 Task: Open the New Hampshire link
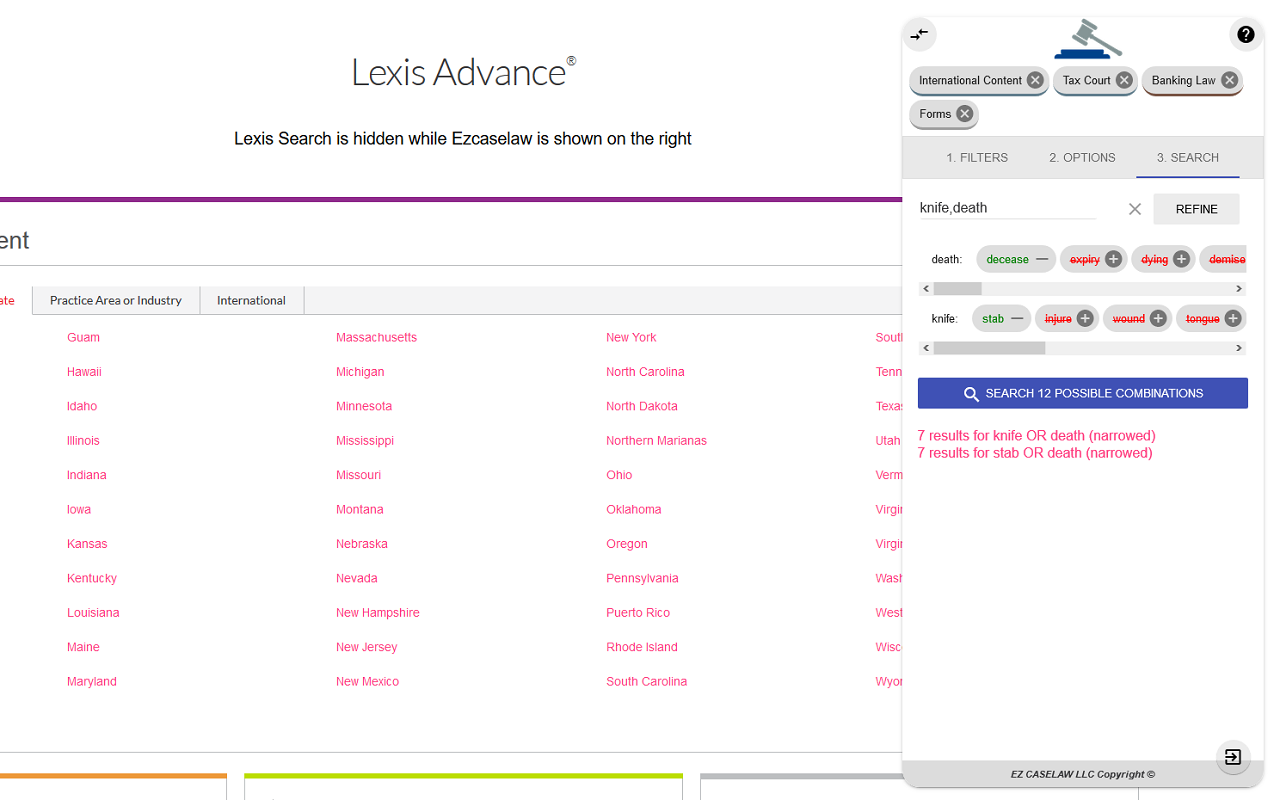378,613
